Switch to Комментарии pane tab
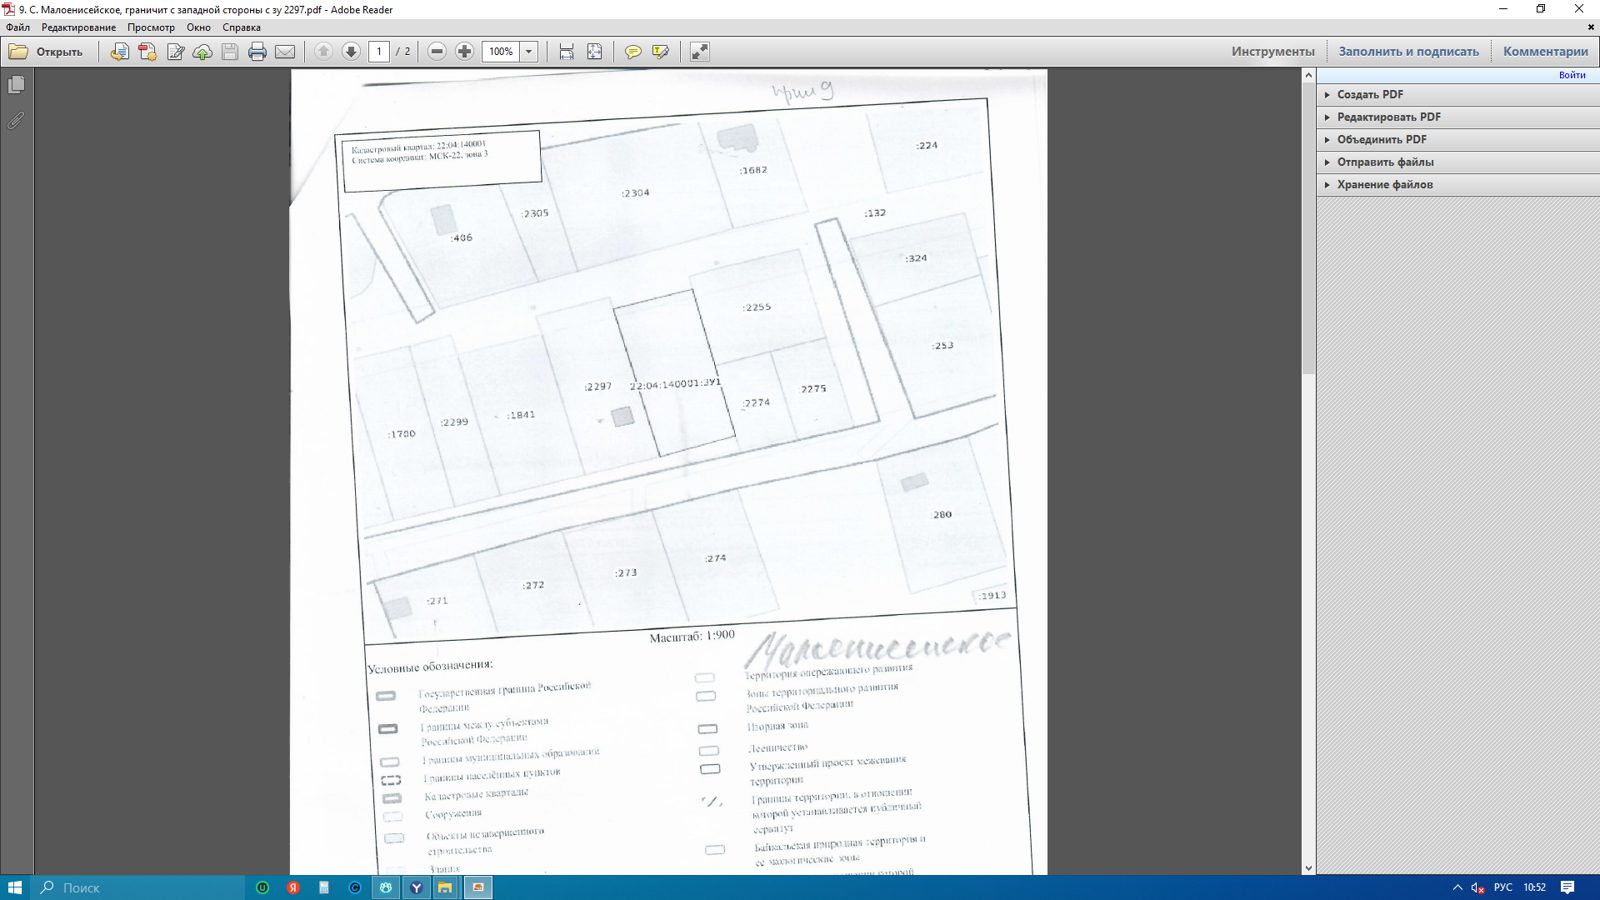Screen dimensions: 1600x900 (1545, 52)
